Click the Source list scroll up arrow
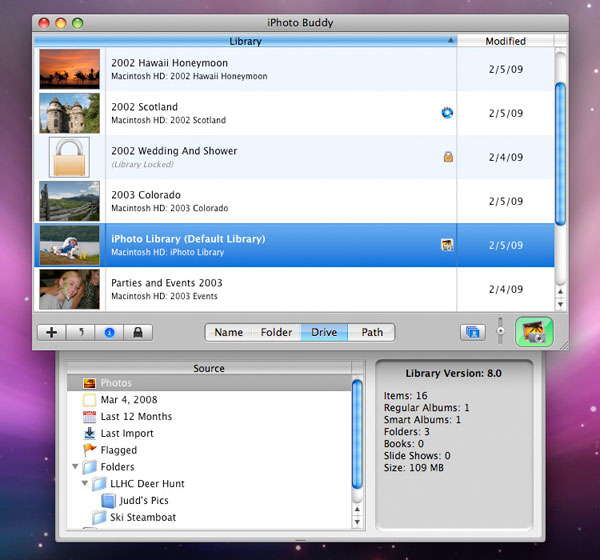This screenshot has height=560, width=600. (357, 509)
